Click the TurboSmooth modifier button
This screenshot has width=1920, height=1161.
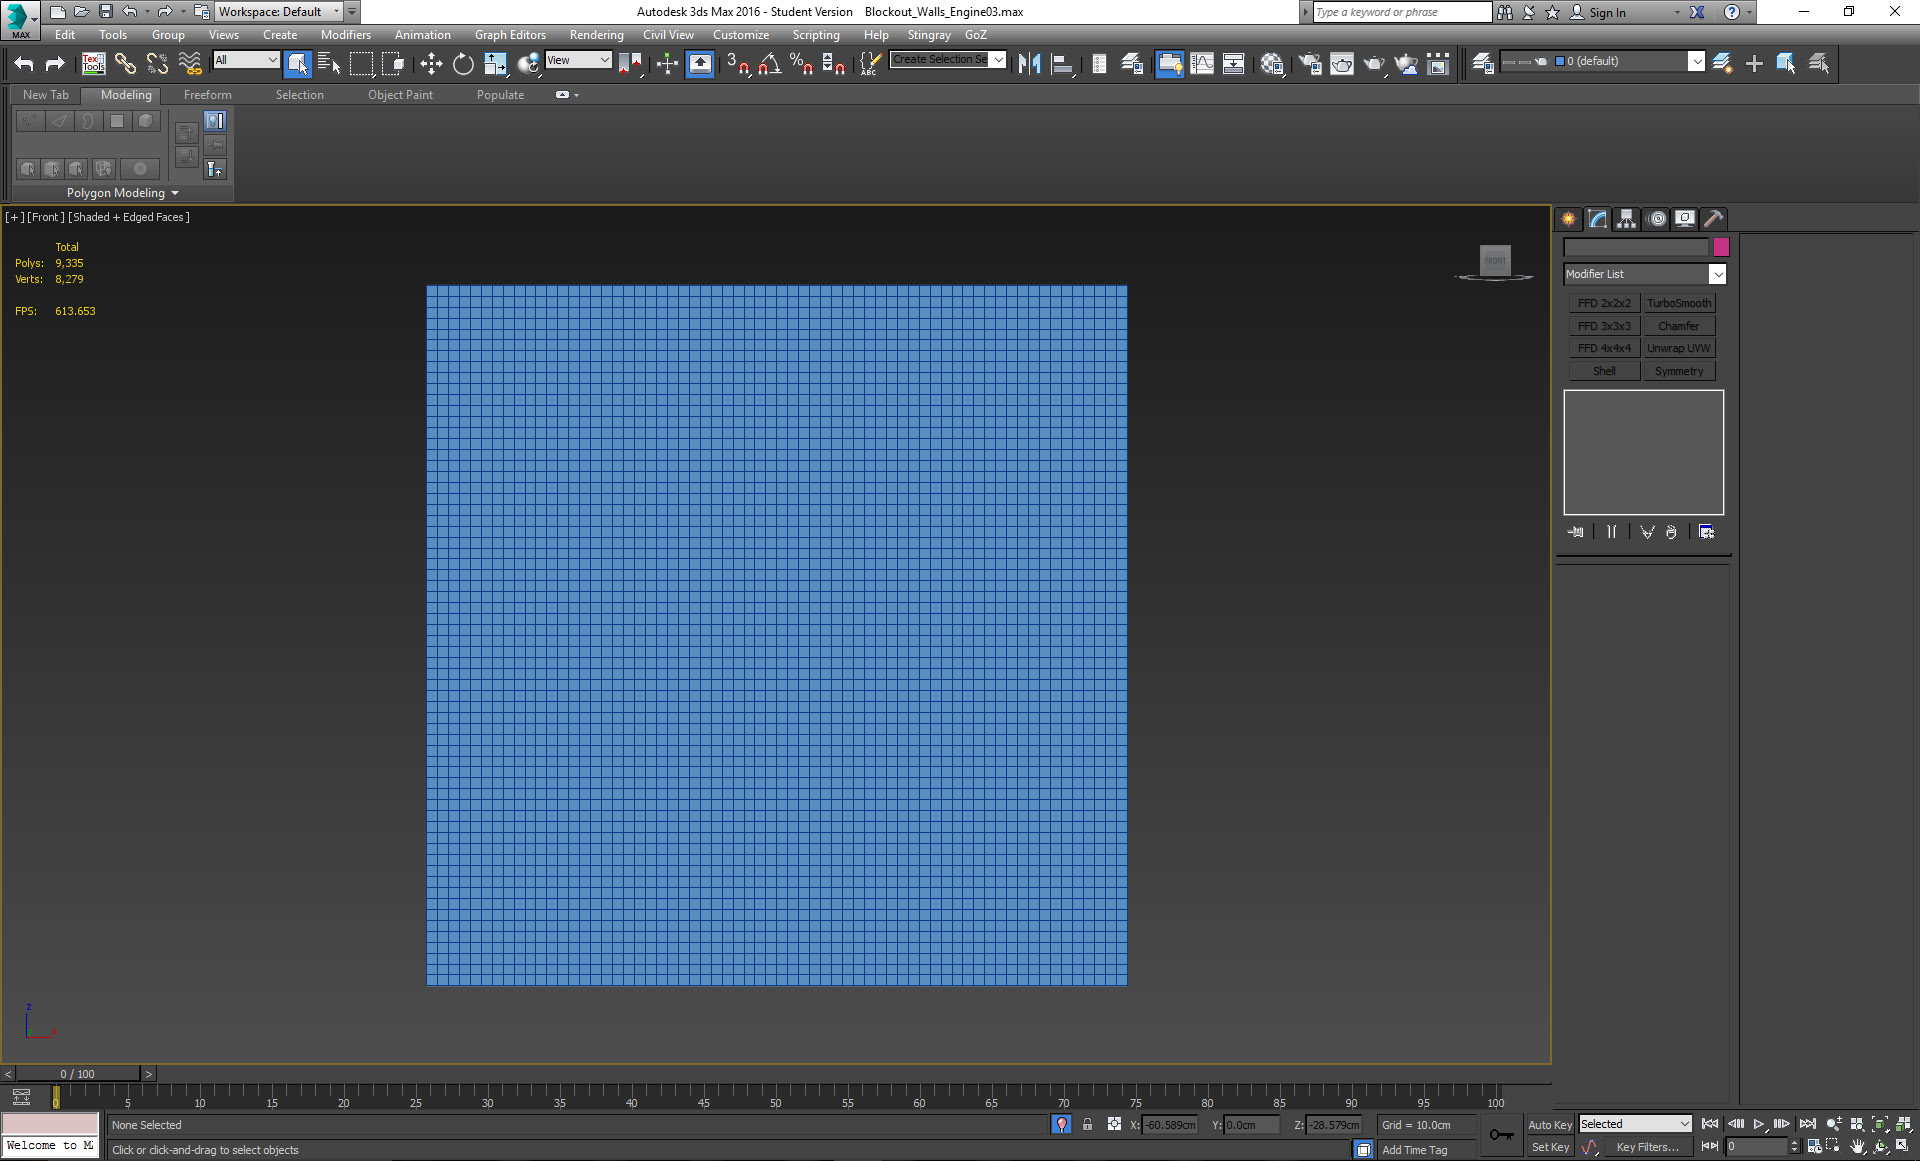1679,303
